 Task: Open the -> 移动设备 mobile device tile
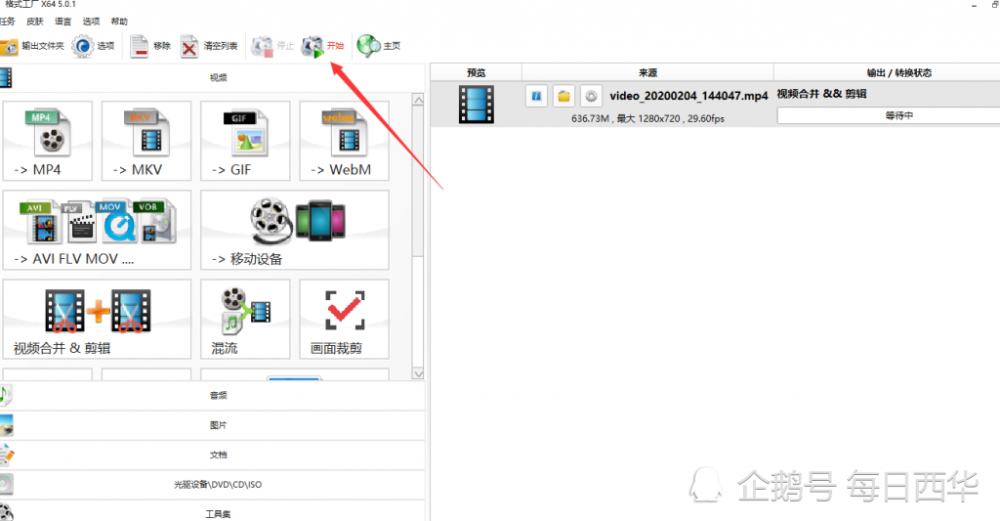tap(295, 230)
